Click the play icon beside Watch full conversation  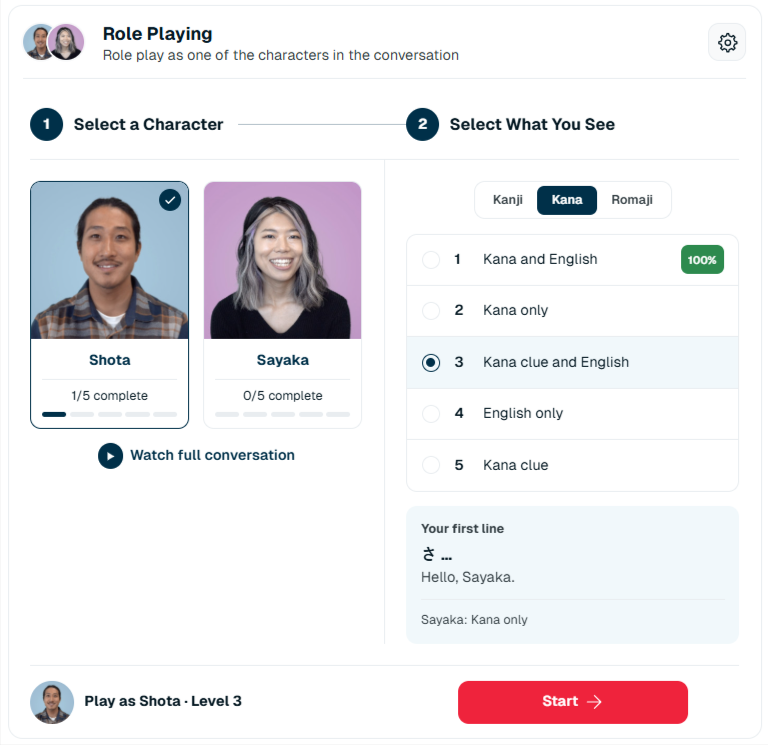(110, 456)
